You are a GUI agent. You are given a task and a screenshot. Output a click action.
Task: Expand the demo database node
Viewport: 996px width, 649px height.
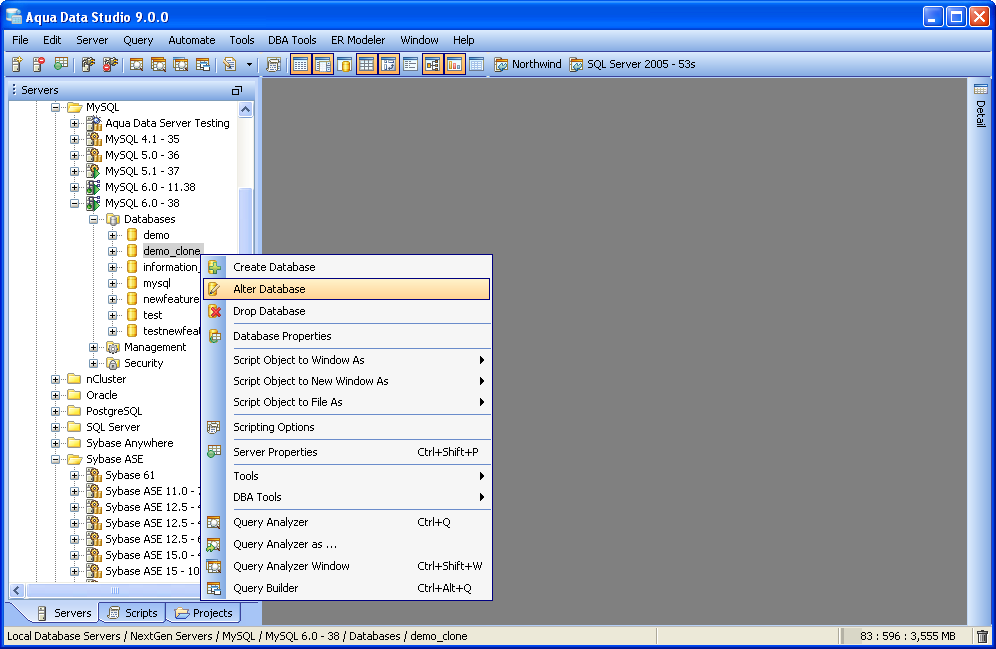112,235
